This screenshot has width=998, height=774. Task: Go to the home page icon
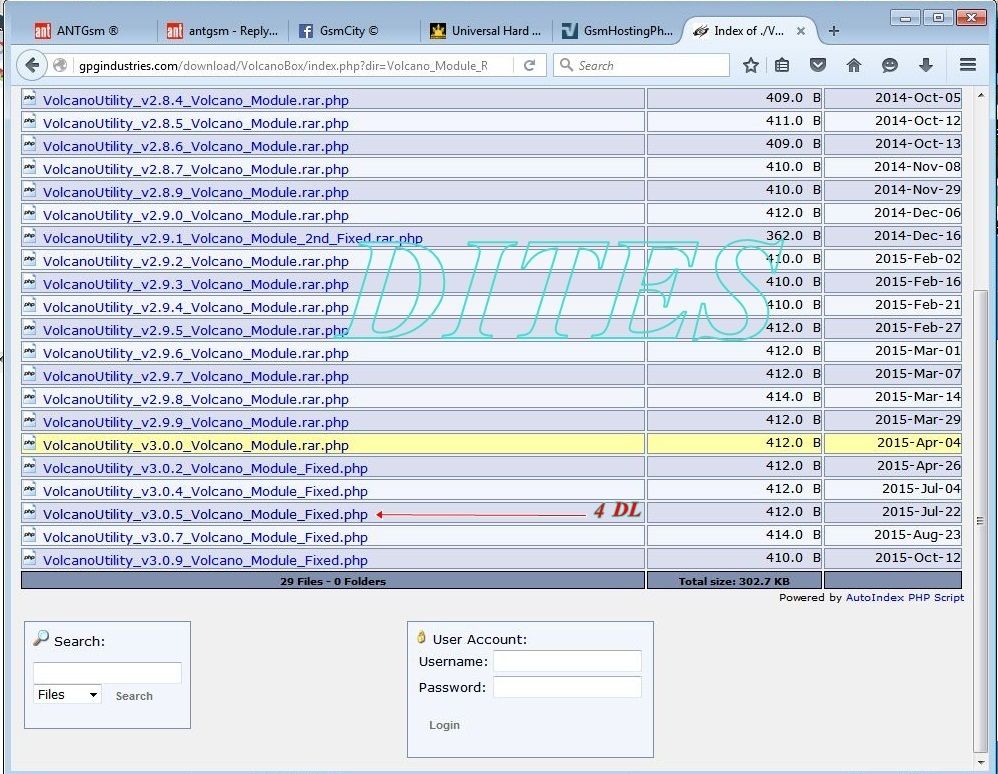coord(854,65)
